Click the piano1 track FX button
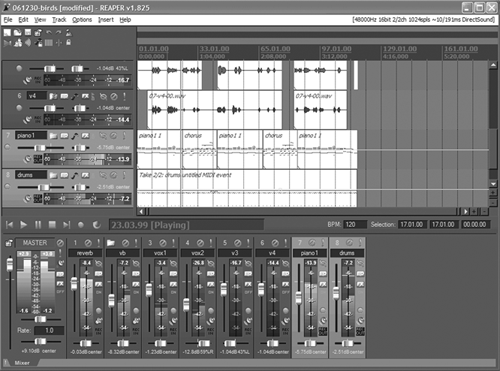 coord(85,136)
